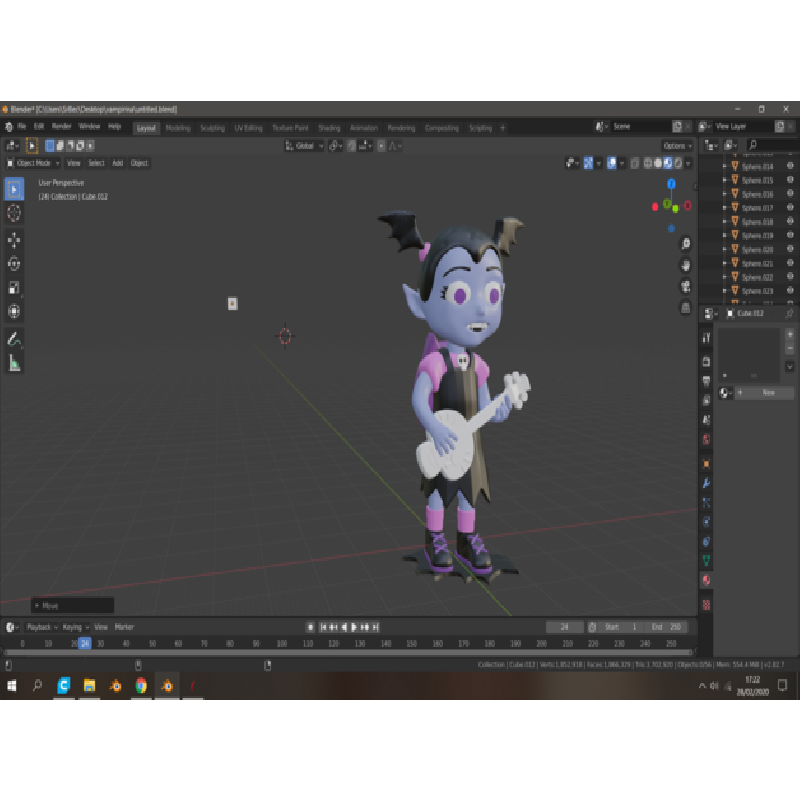Toggle viewport overlays button
This screenshot has width=800, height=800.
point(611,163)
